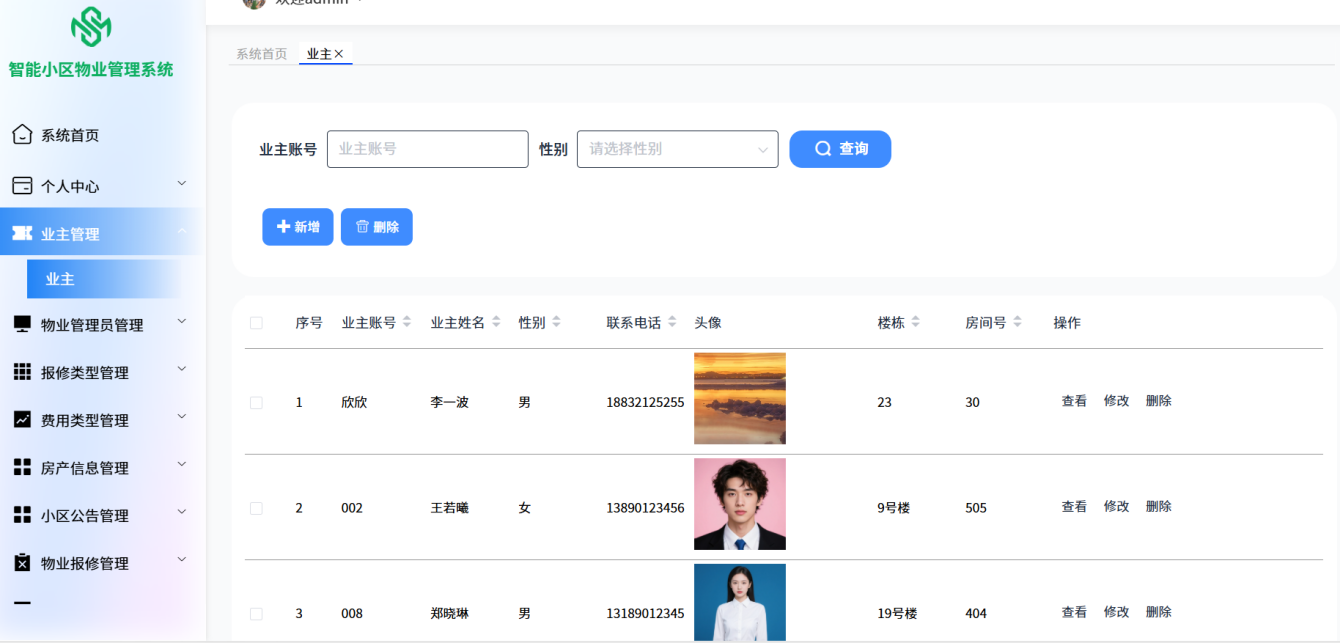Click the admin avatar at the top
Screen dimensions: 1340x643
[x=254, y=4]
